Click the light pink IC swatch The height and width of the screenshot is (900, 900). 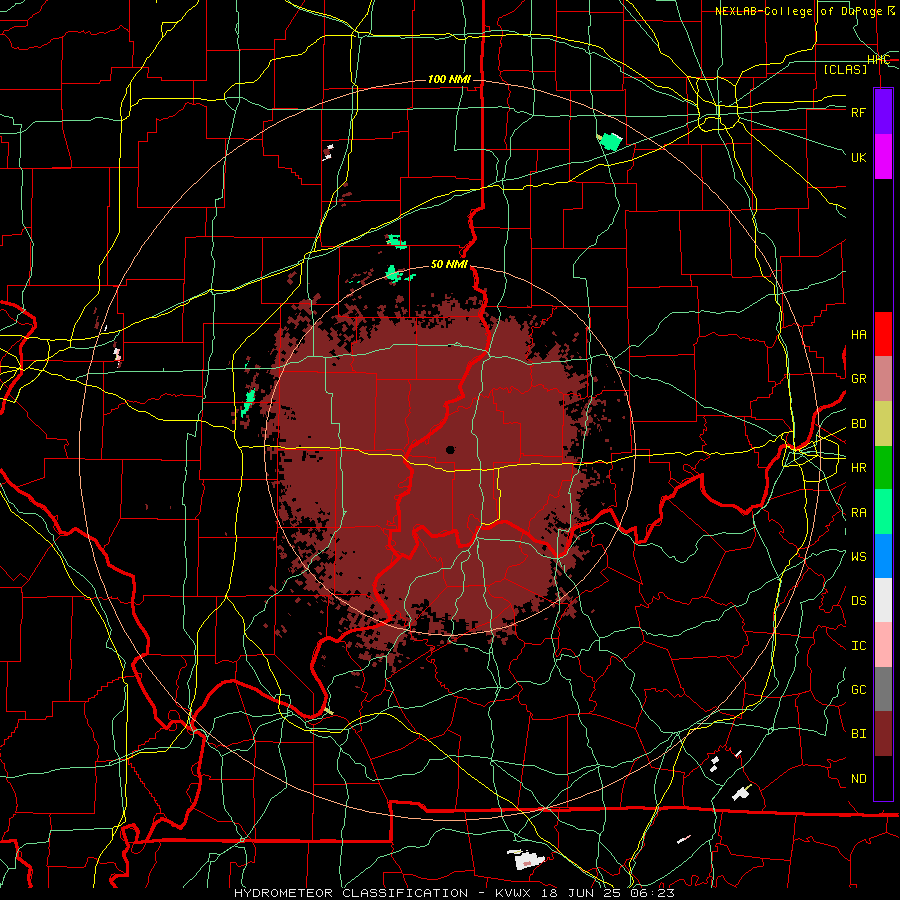pos(883,645)
